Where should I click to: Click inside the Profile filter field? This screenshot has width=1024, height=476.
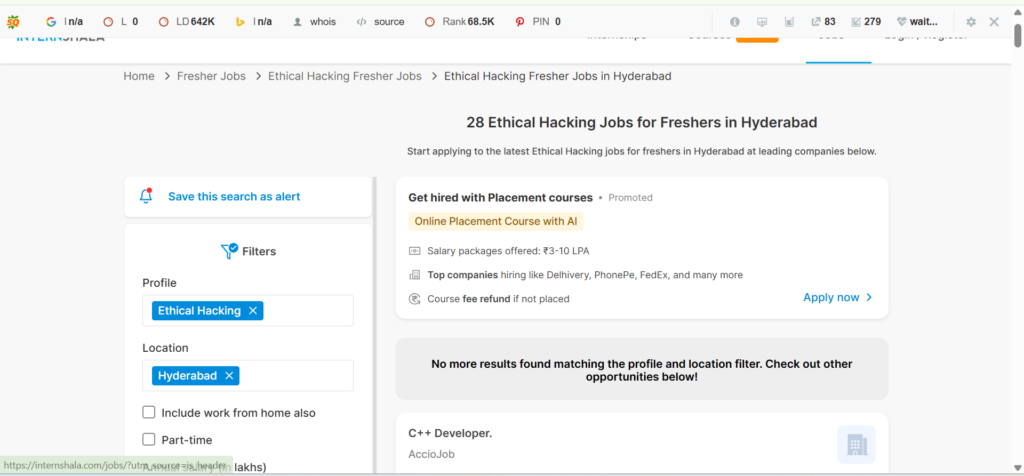248,311
